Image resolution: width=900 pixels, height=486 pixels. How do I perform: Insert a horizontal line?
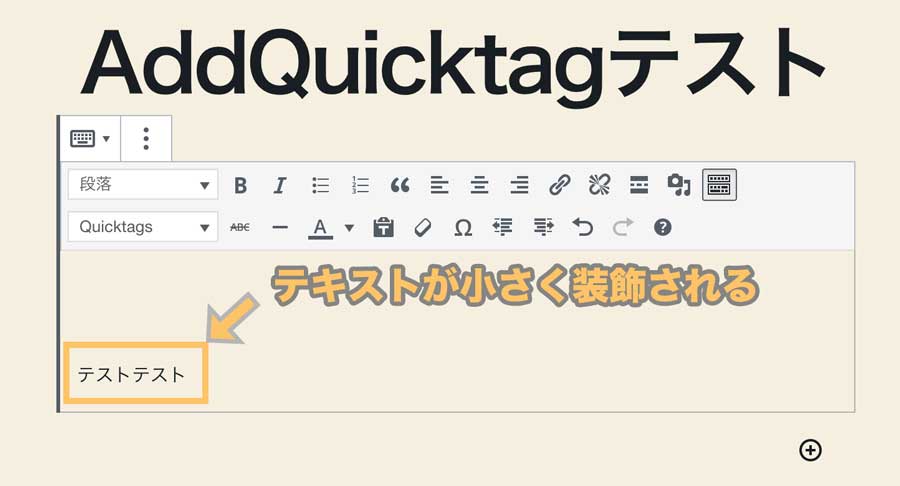coord(280,227)
